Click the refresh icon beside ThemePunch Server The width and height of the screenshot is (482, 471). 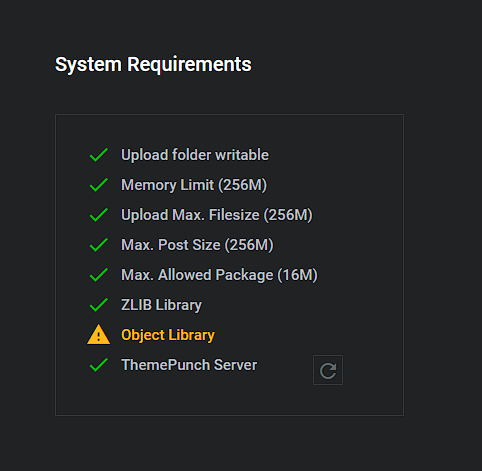click(x=328, y=370)
